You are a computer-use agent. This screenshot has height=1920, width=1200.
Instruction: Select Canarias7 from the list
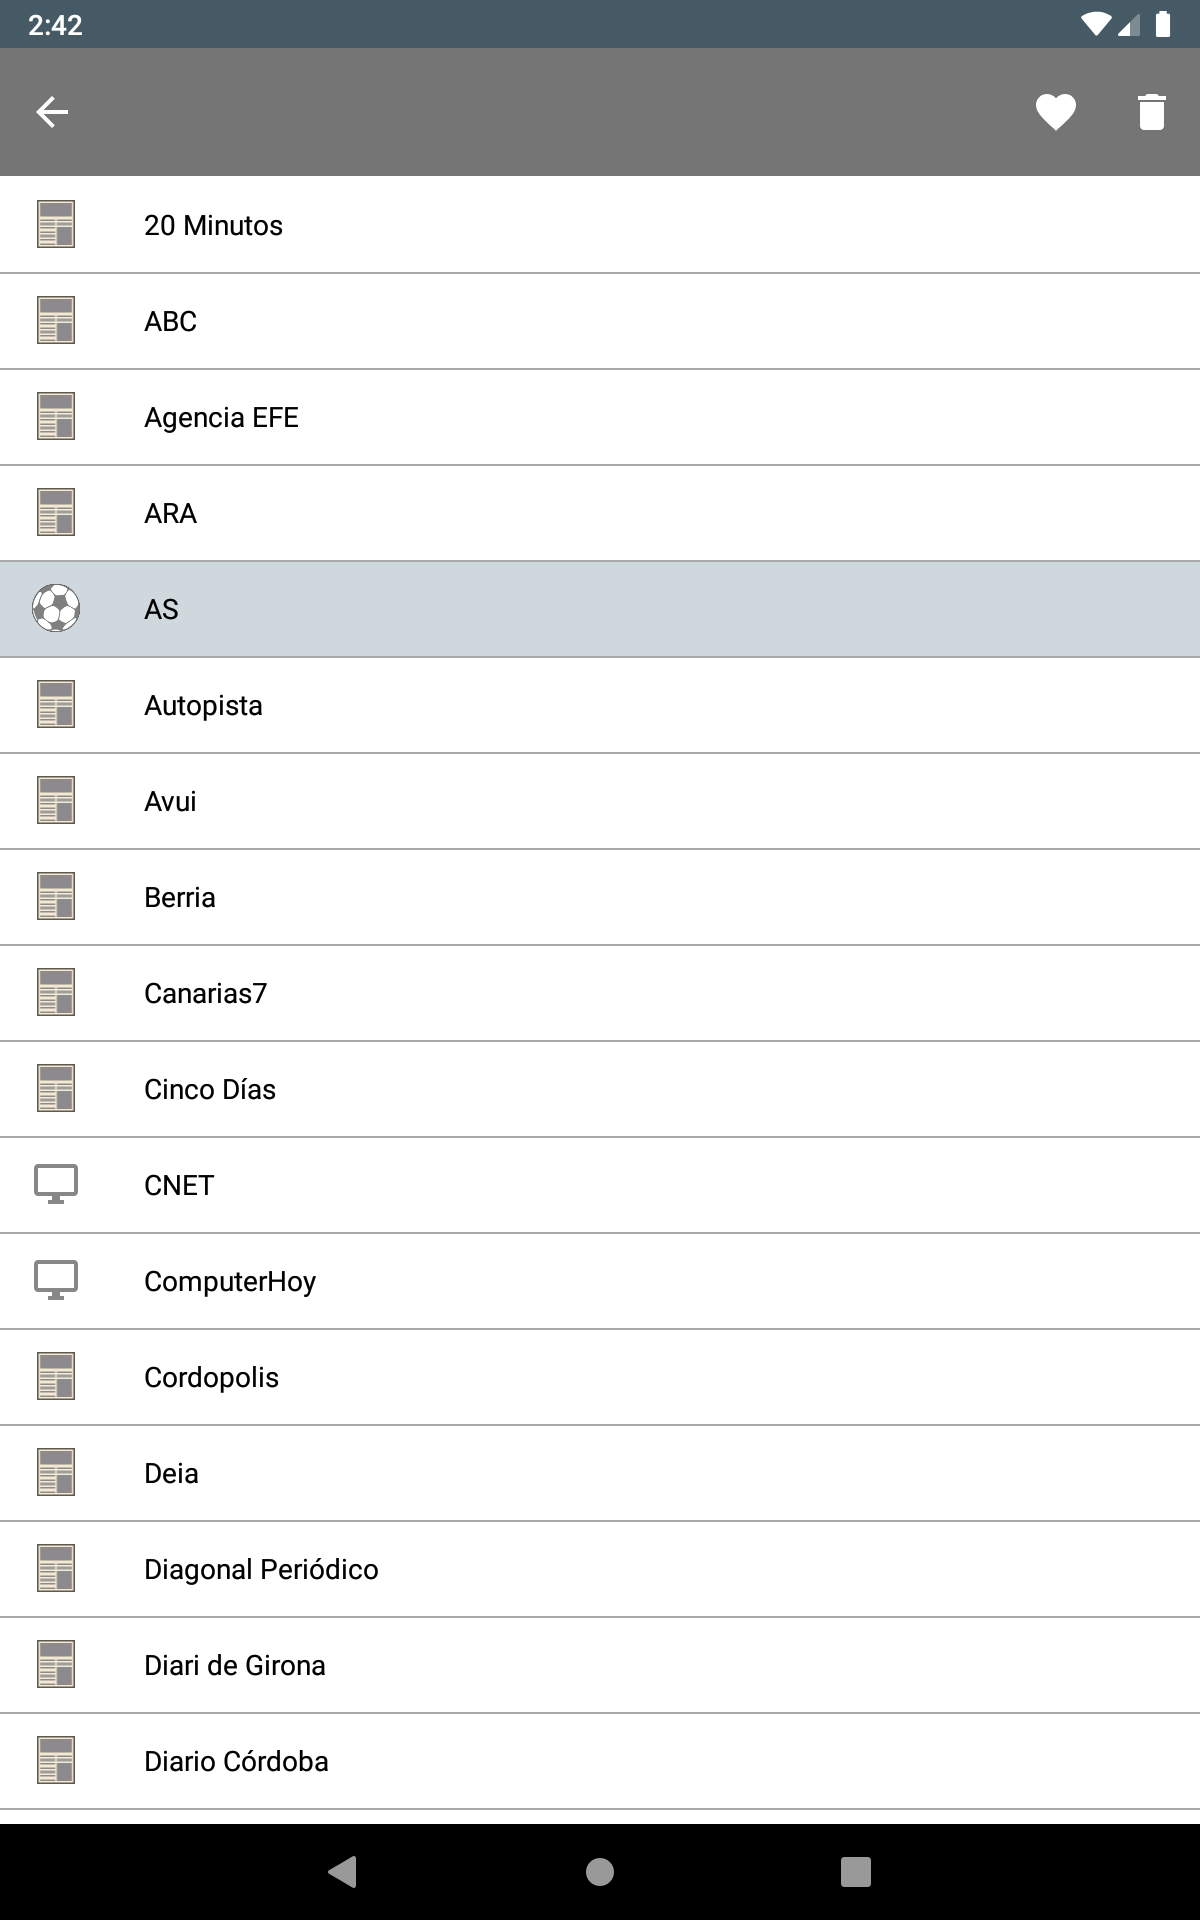(600, 993)
